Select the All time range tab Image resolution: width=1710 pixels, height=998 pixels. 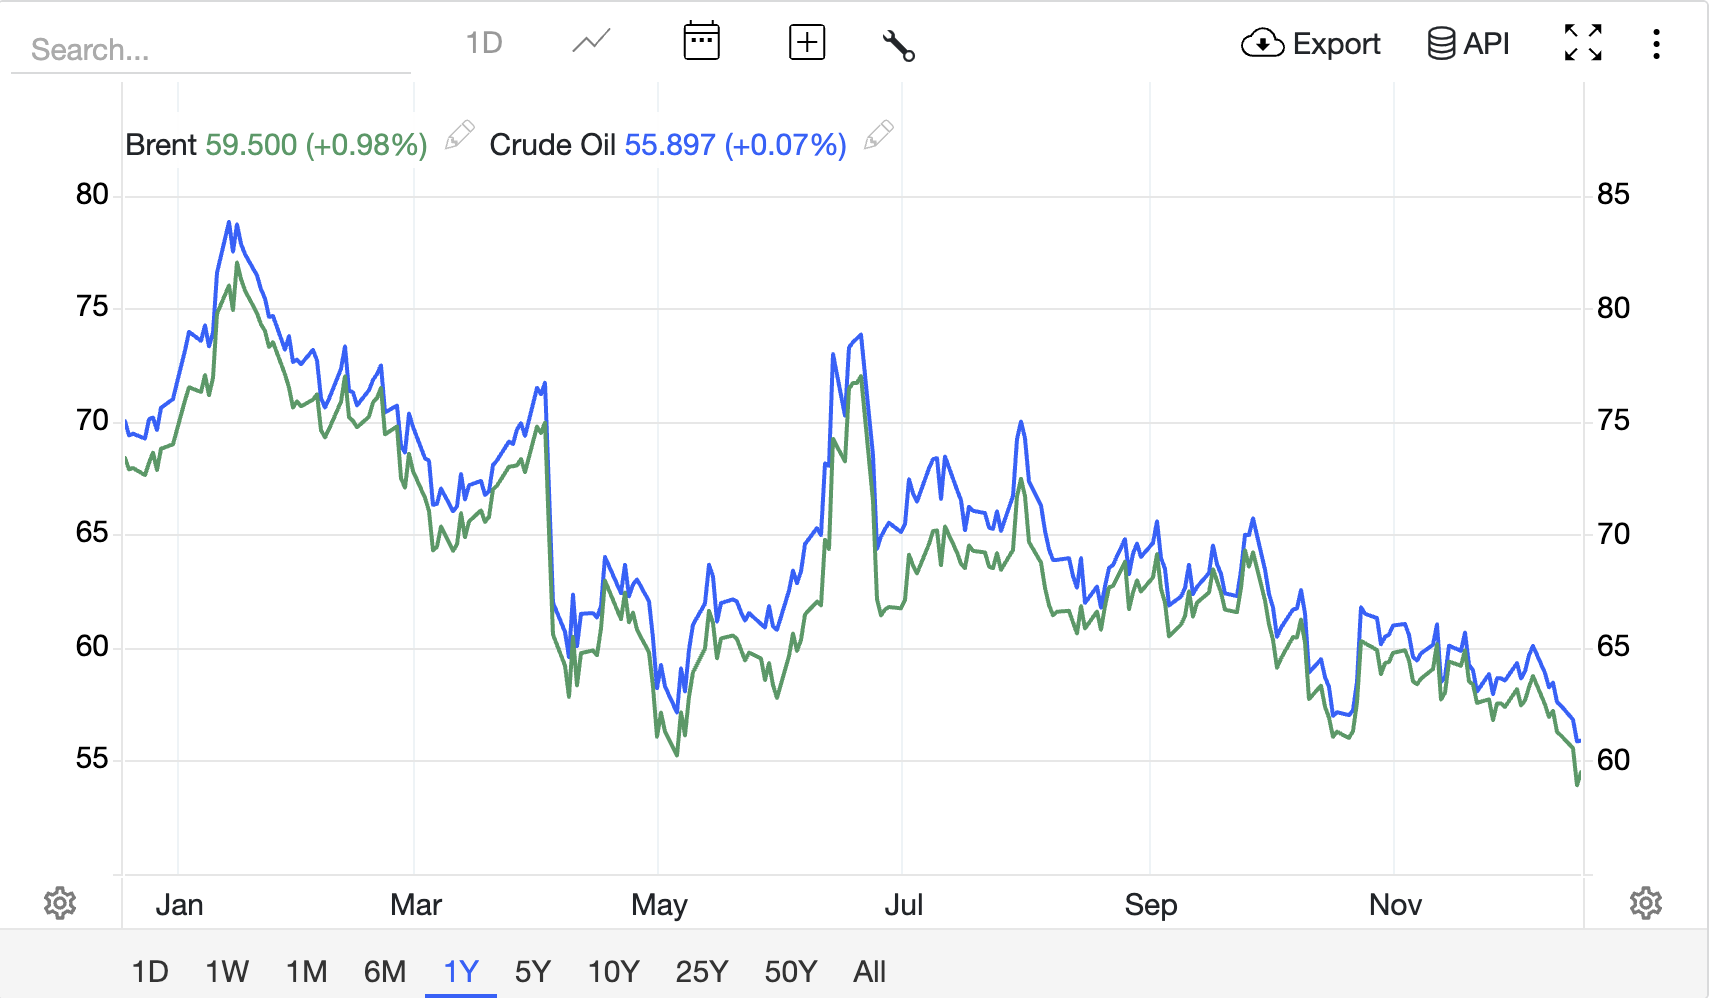[x=868, y=969]
